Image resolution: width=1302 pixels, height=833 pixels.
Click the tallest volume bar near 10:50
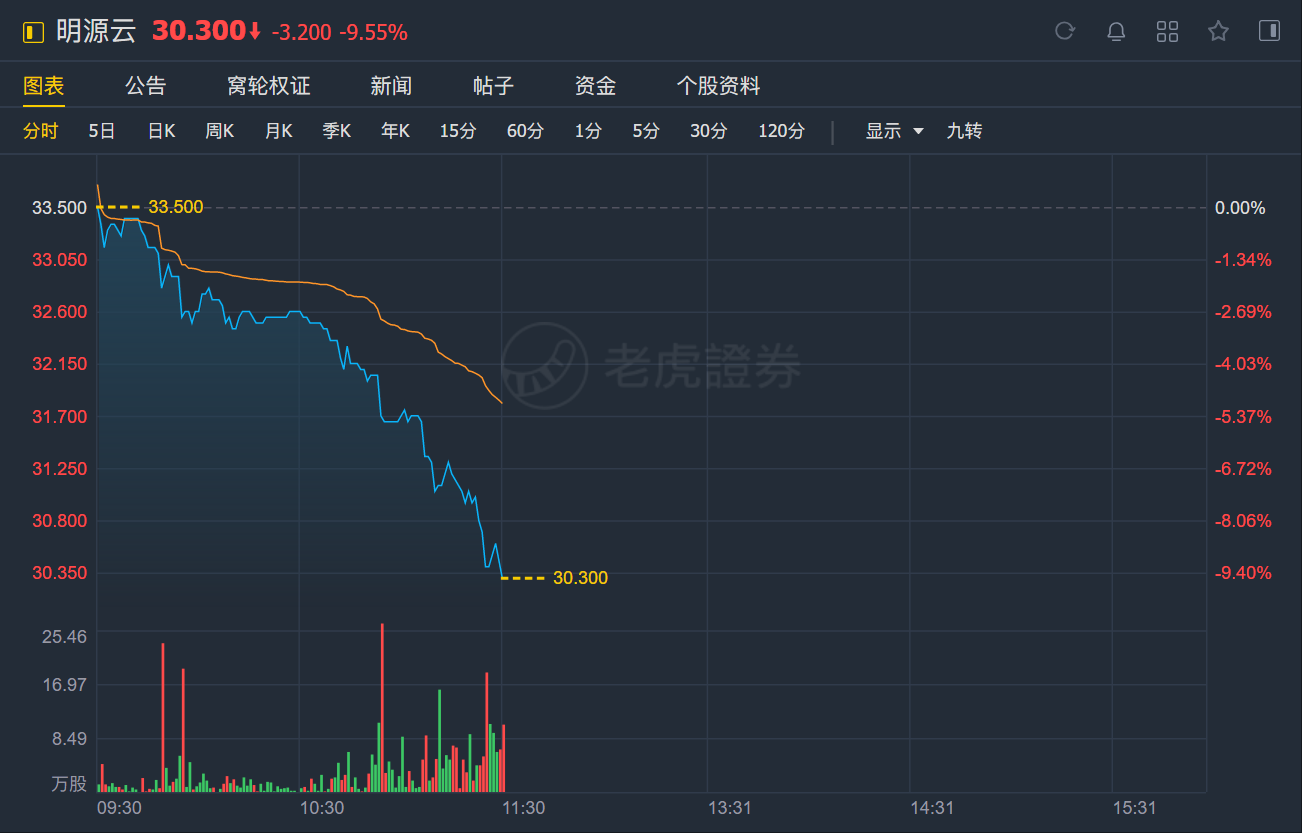382,707
